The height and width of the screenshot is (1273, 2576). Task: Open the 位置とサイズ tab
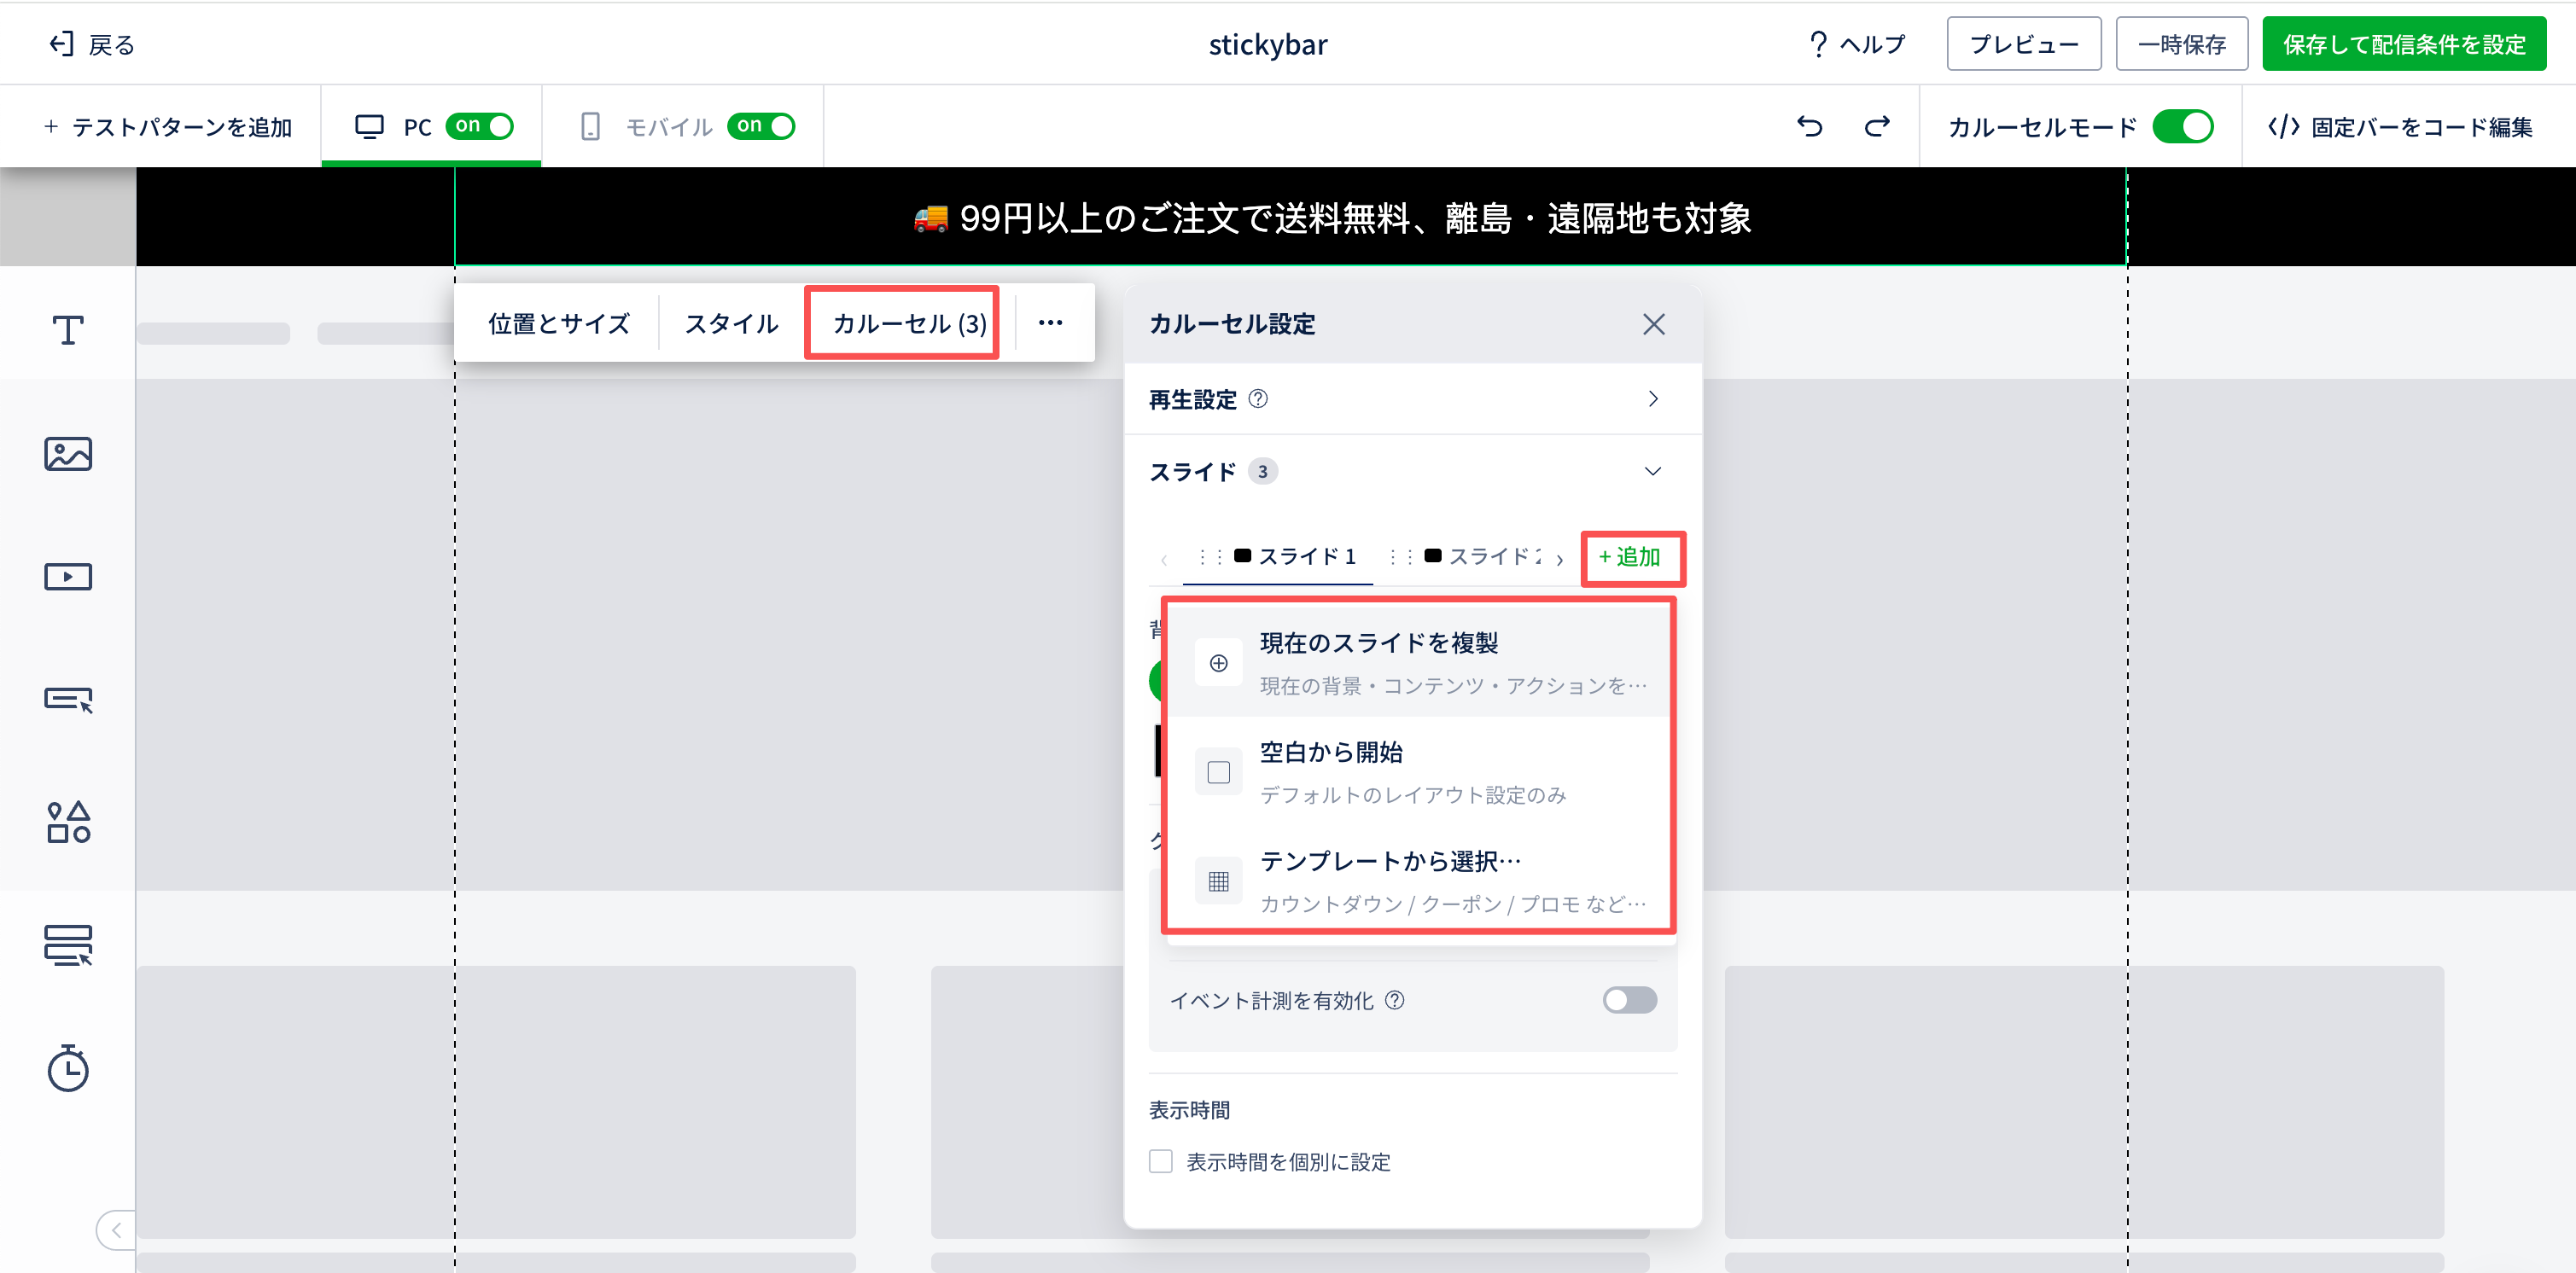tap(559, 323)
